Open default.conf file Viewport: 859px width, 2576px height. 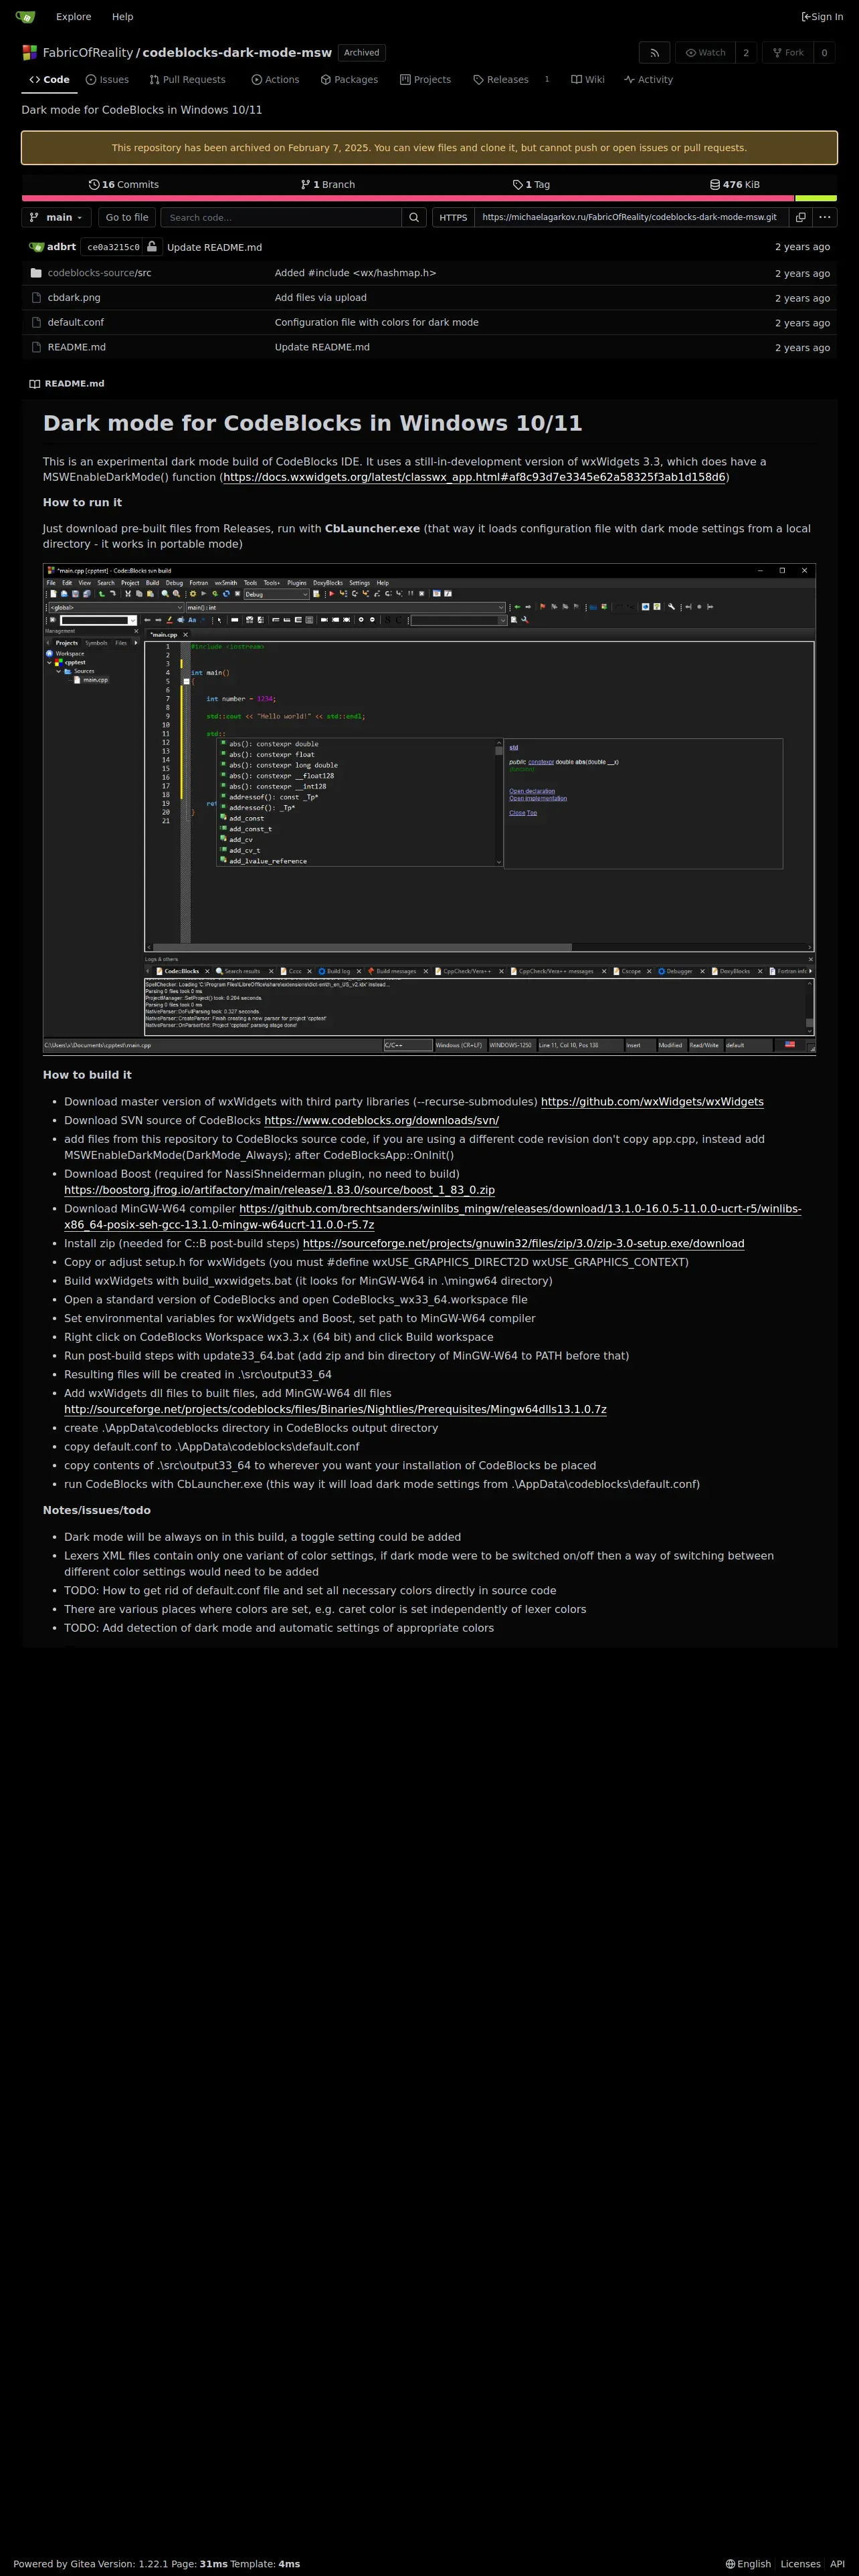click(x=76, y=323)
